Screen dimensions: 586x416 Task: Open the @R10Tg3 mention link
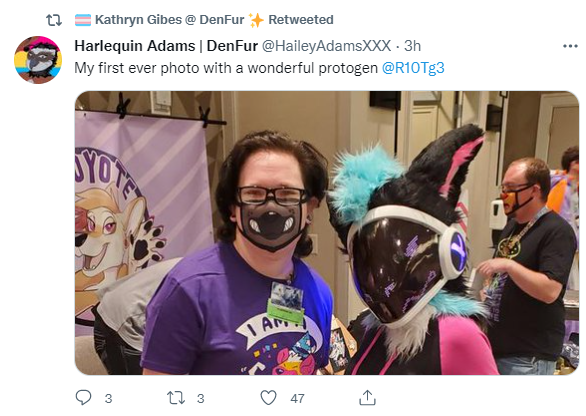click(x=413, y=68)
